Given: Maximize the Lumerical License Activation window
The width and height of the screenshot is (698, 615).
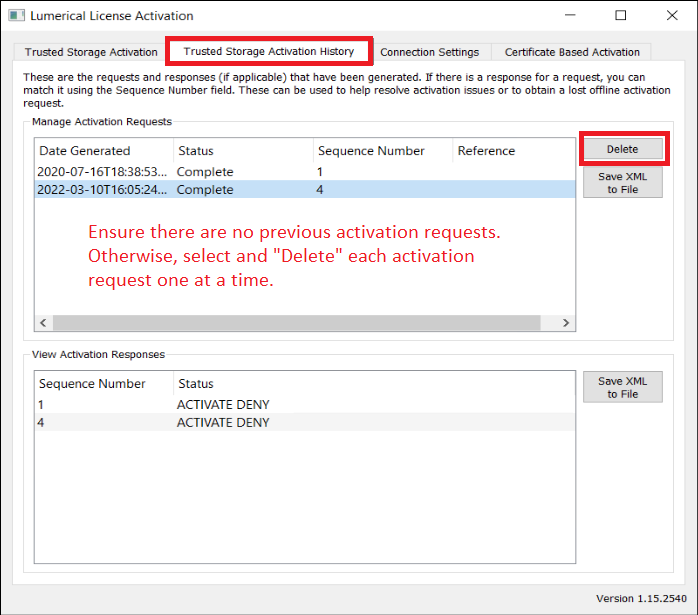Looking at the screenshot, I should (621, 15).
